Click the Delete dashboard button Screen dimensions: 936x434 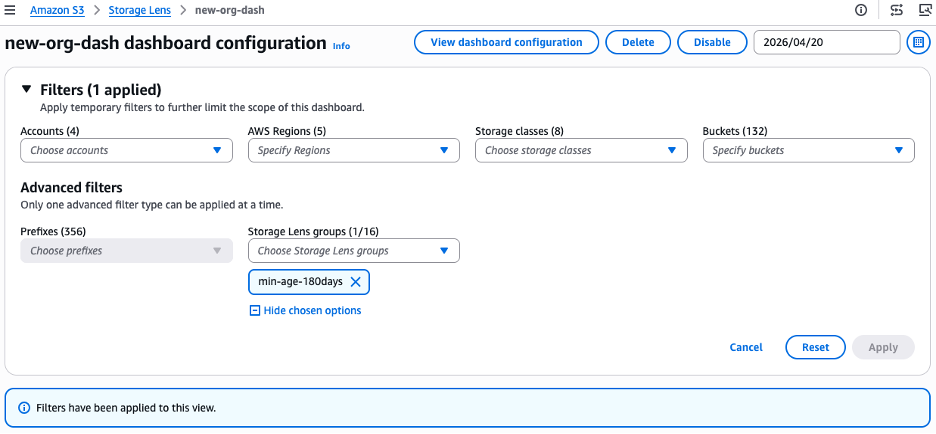(638, 42)
